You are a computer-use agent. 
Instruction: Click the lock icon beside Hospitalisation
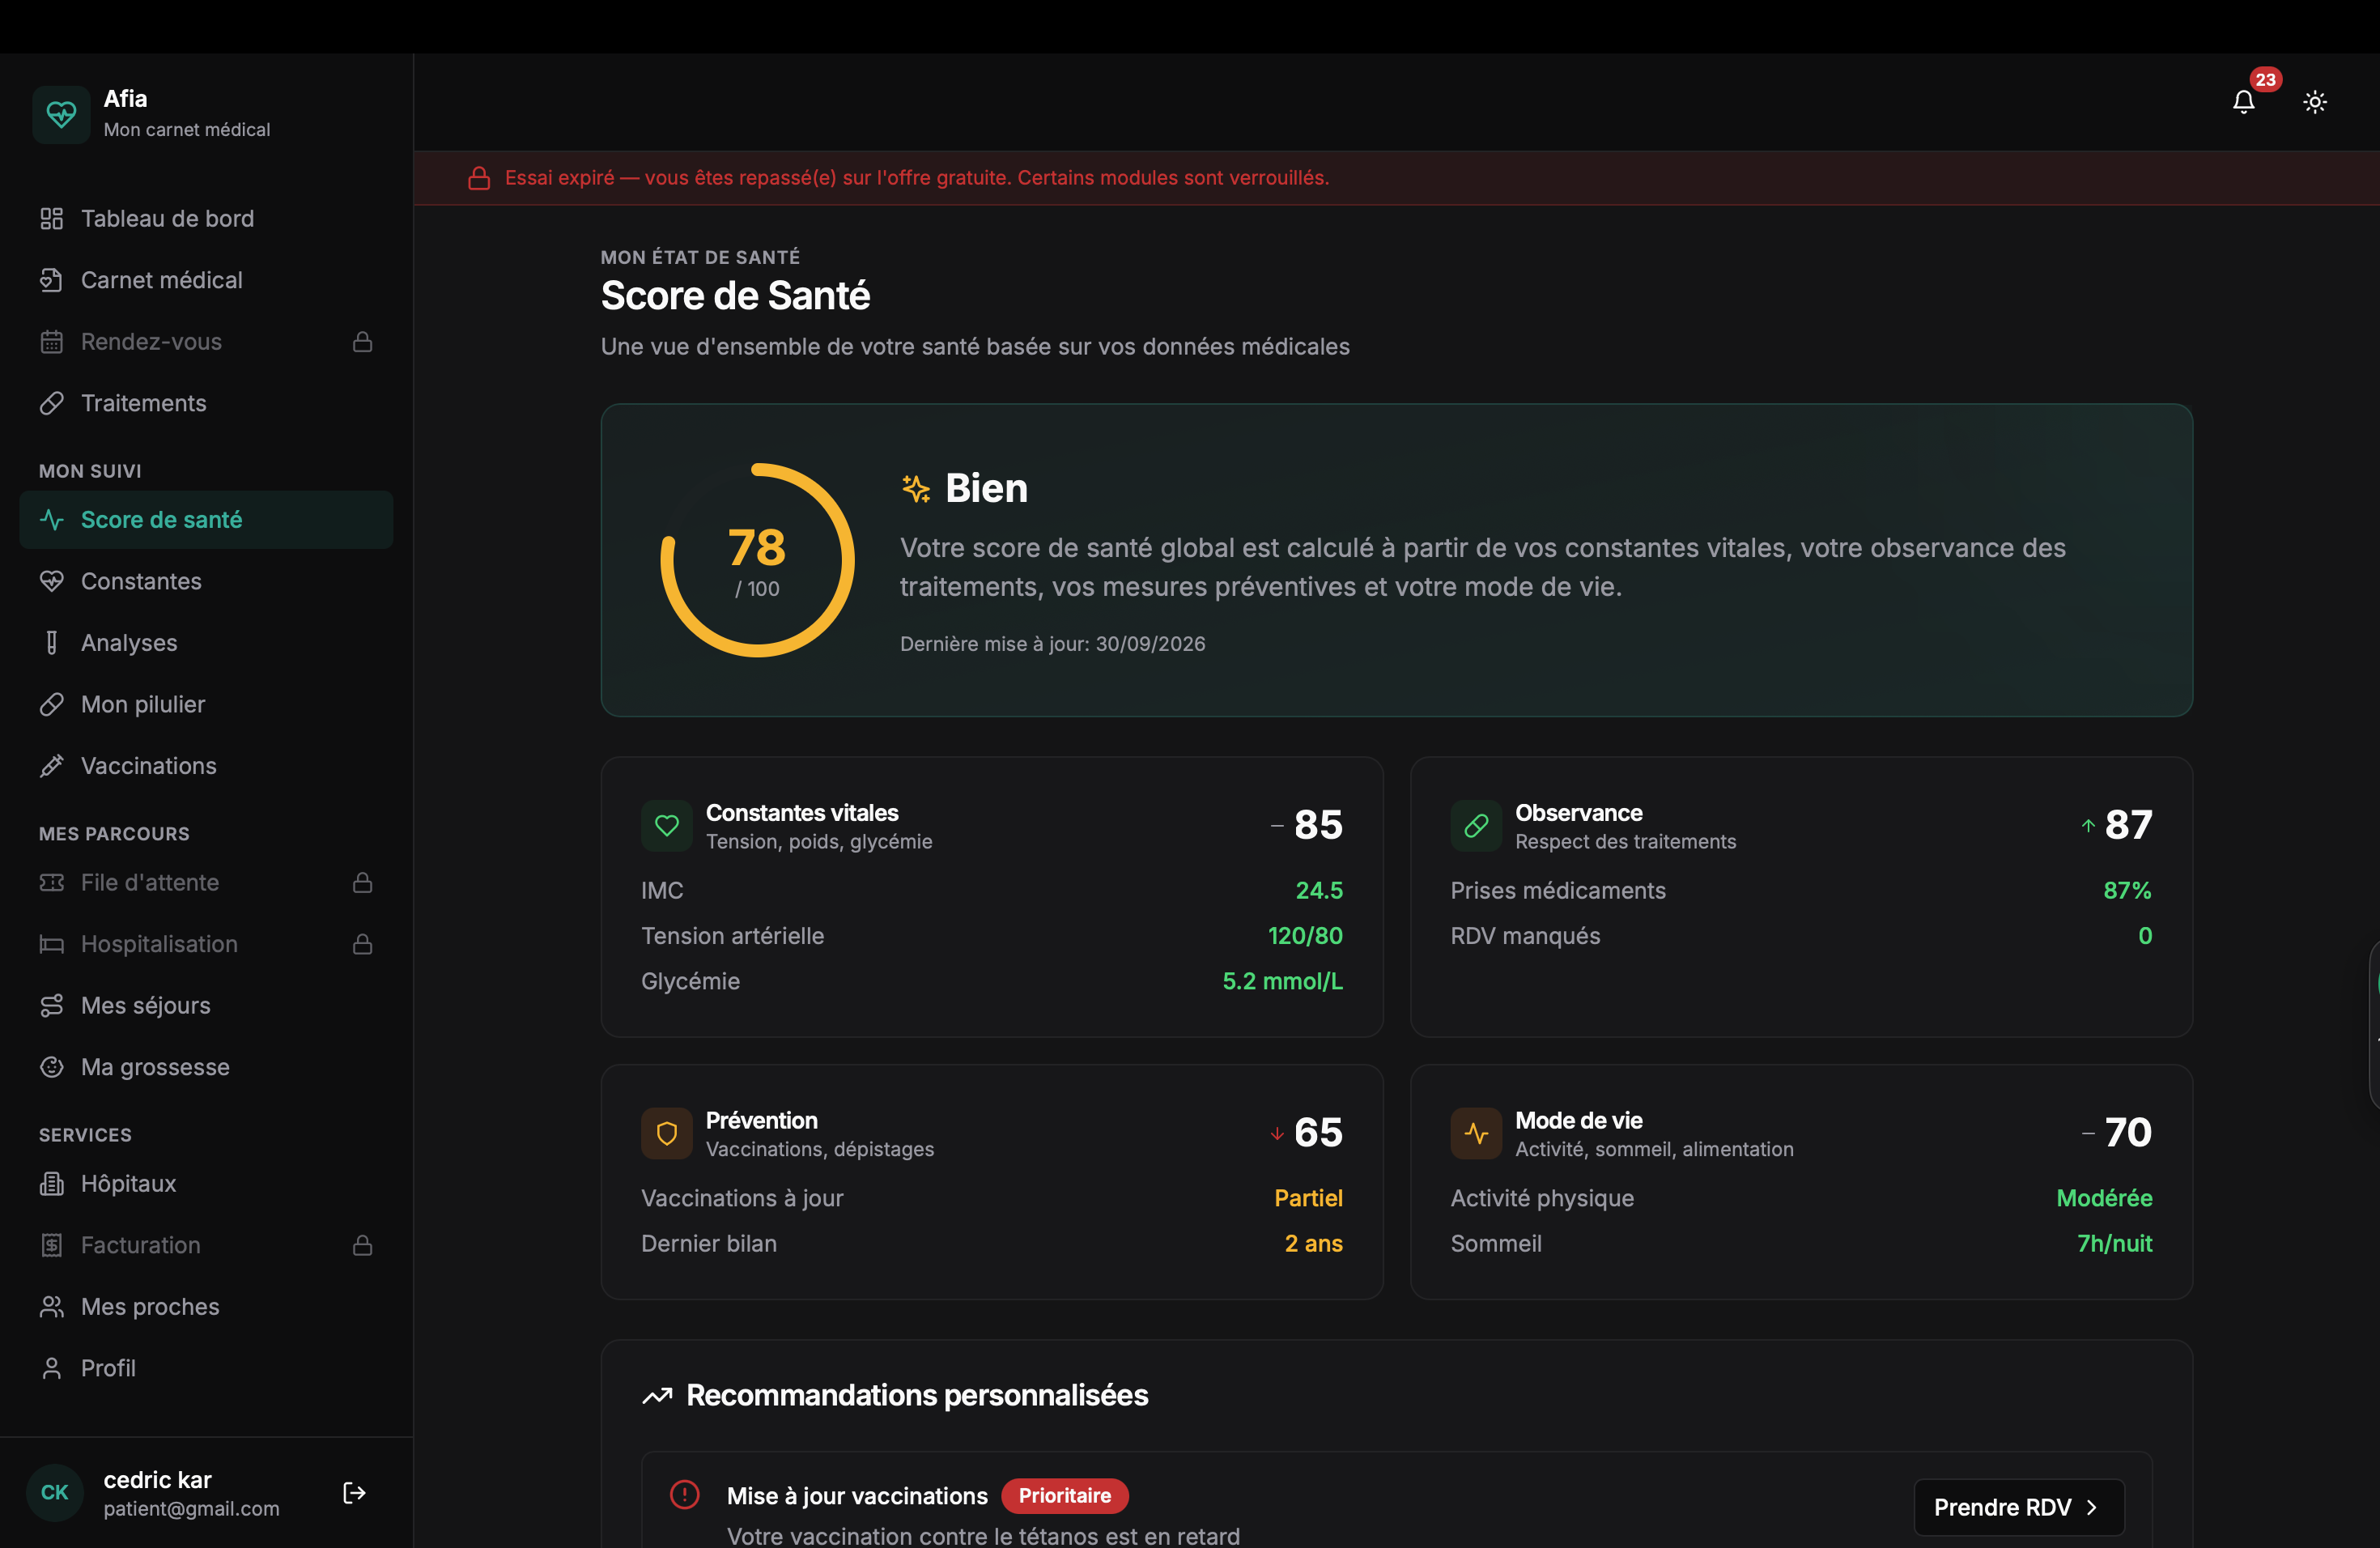pyautogui.click(x=363, y=944)
